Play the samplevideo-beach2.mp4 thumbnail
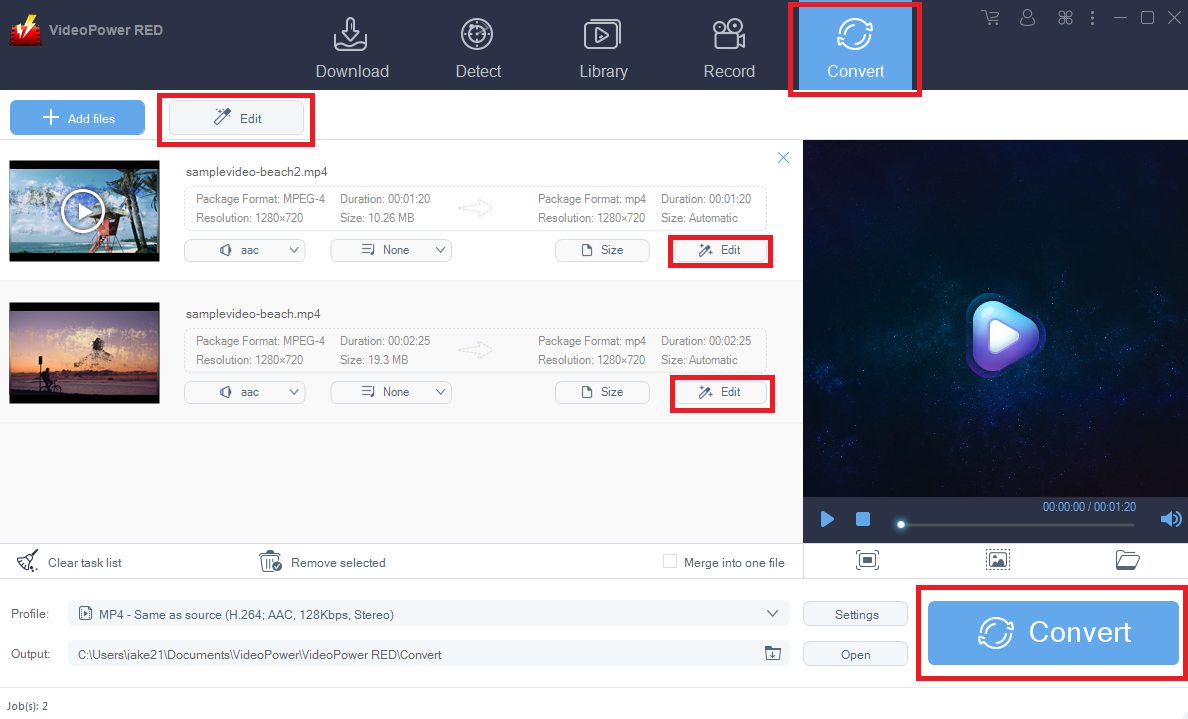Image resolution: width=1188 pixels, height=719 pixels. [83, 211]
